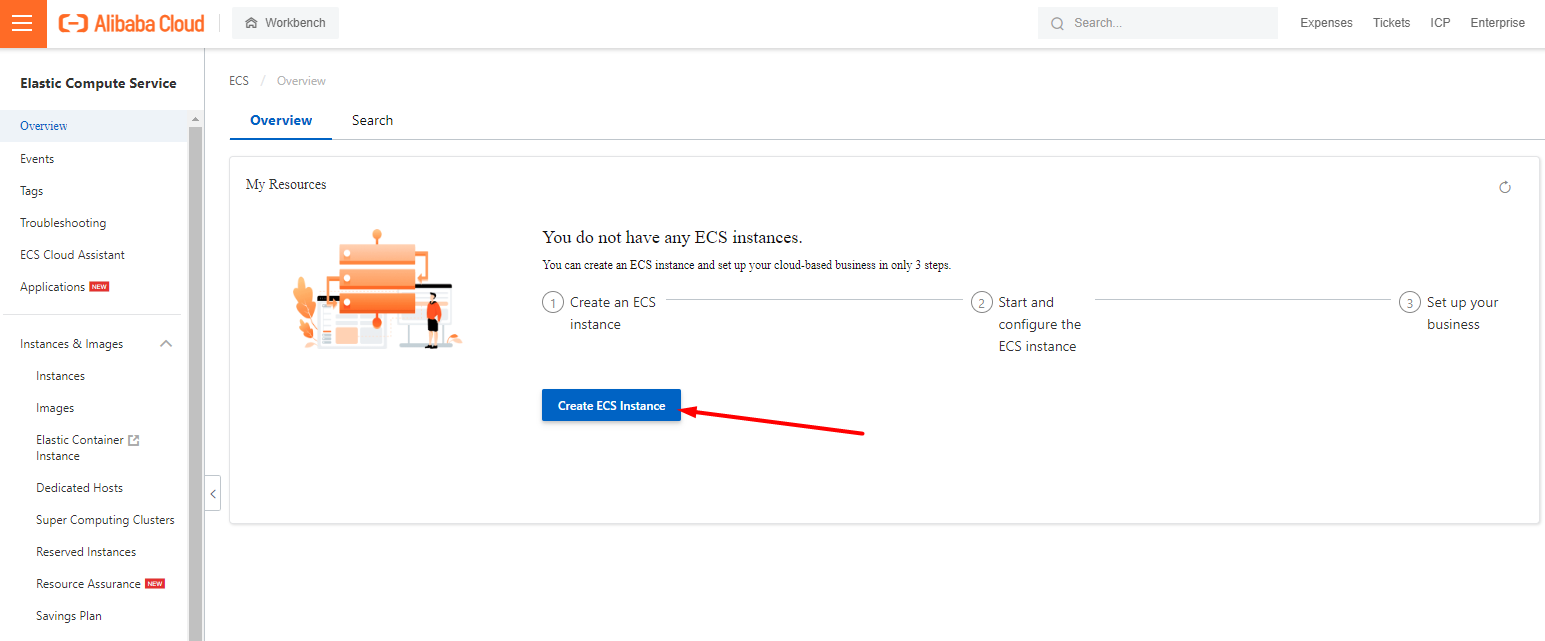1545x641 pixels.
Task: Click the Create ECS Instance button
Action: coord(611,405)
